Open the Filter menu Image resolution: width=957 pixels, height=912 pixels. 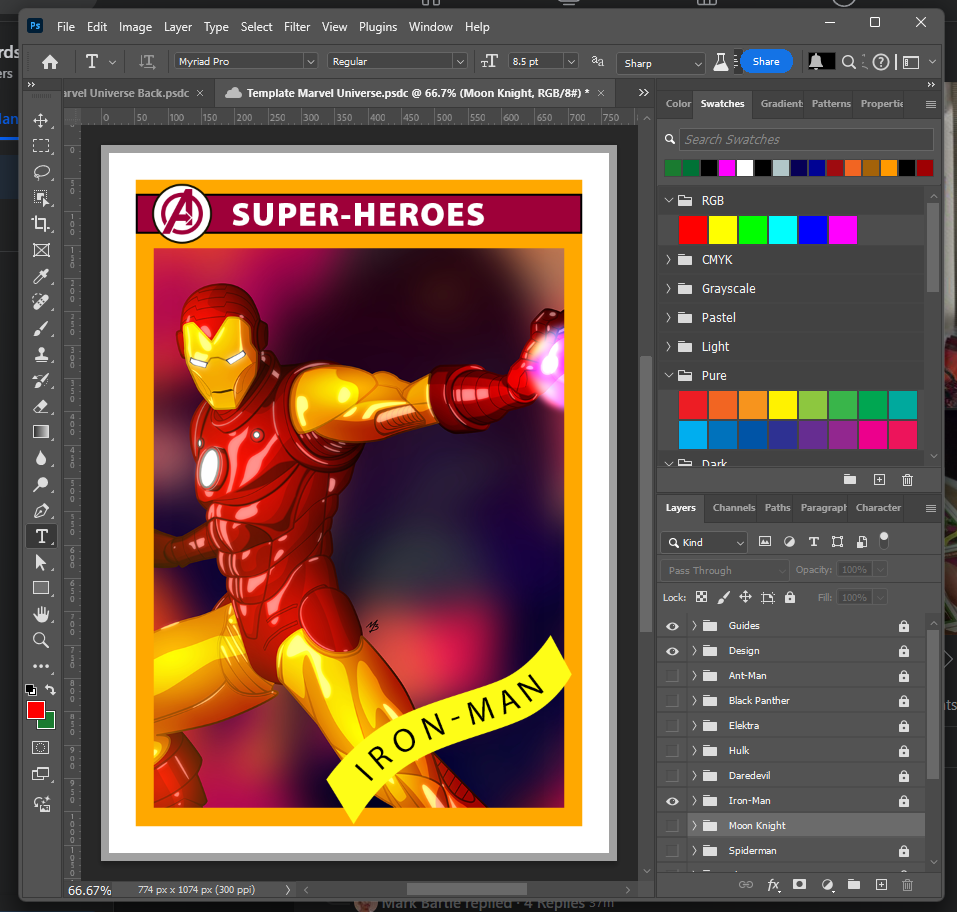(297, 27)
